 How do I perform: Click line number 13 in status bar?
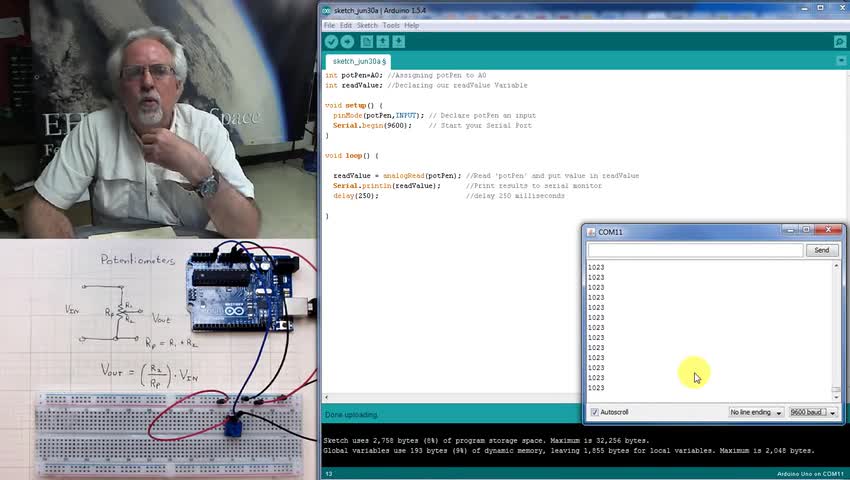(329, 474)
